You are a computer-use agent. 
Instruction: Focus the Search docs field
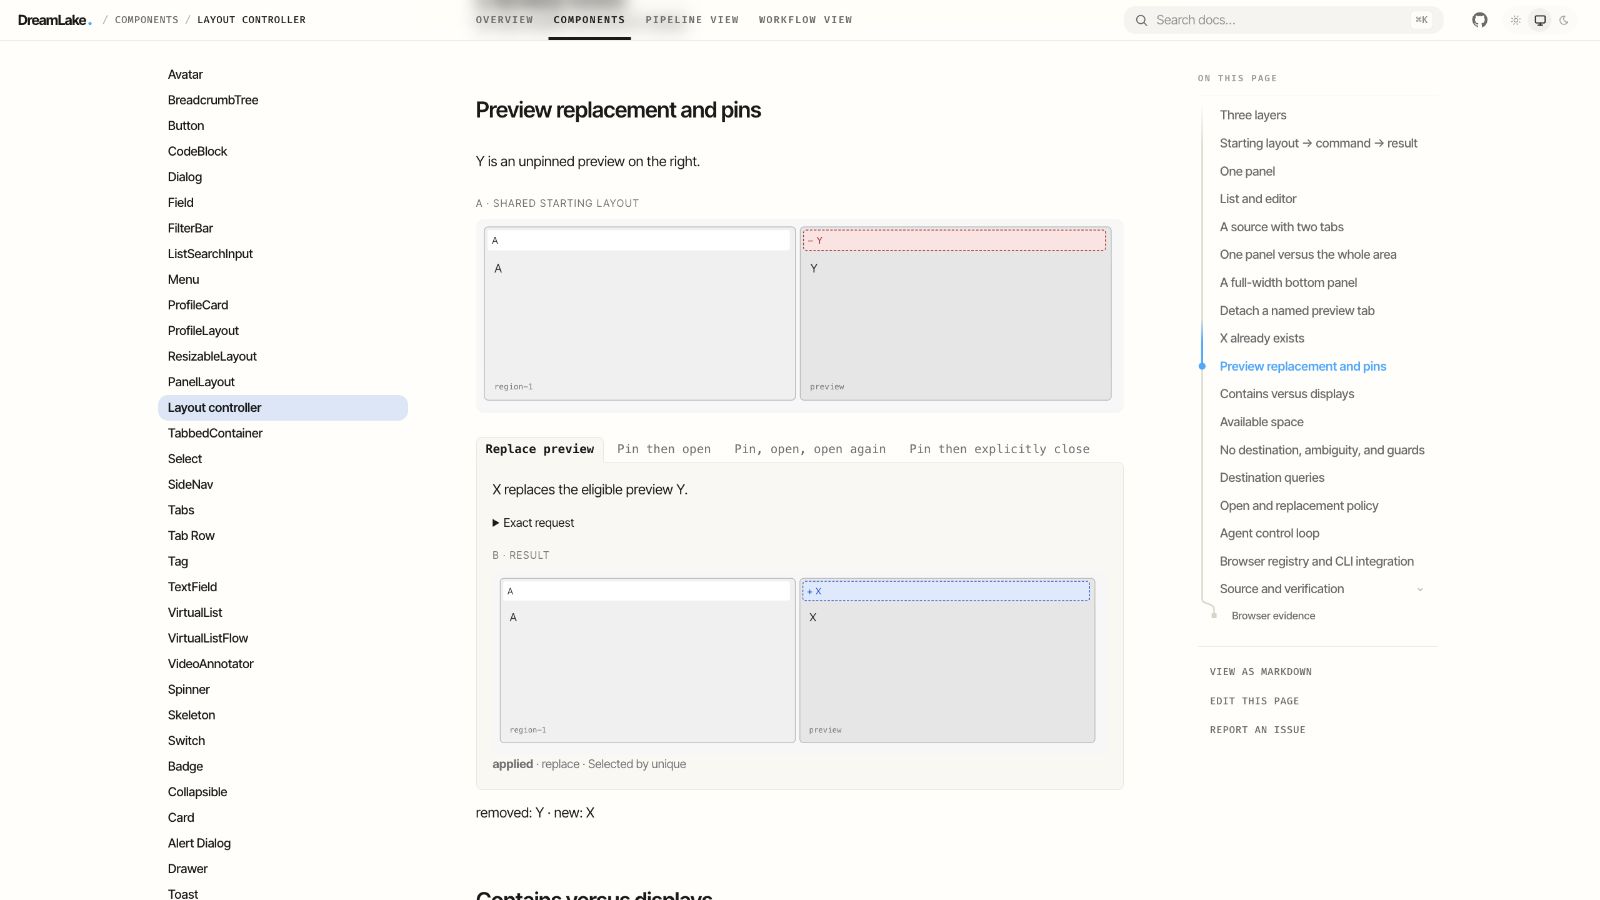(1283, 20)
